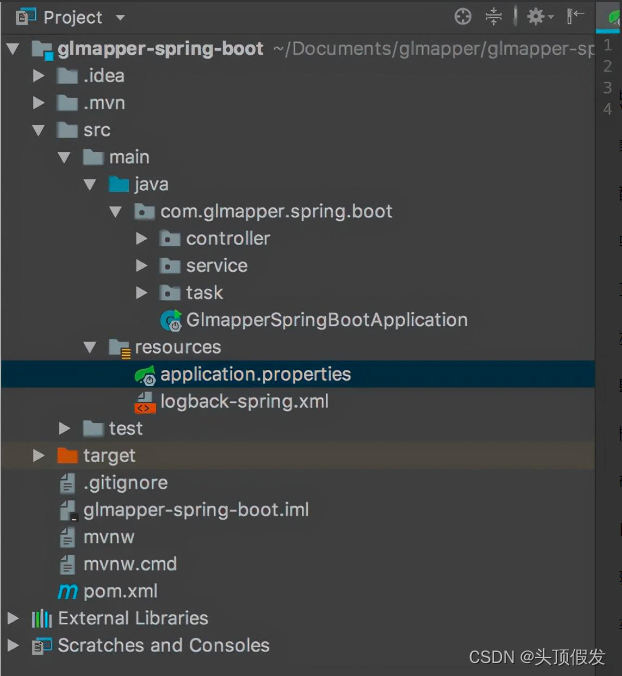The width and height of the screenshot is (622, 676).
Task: Select the pom.xml file name
Action: click(x=120, y=592)
